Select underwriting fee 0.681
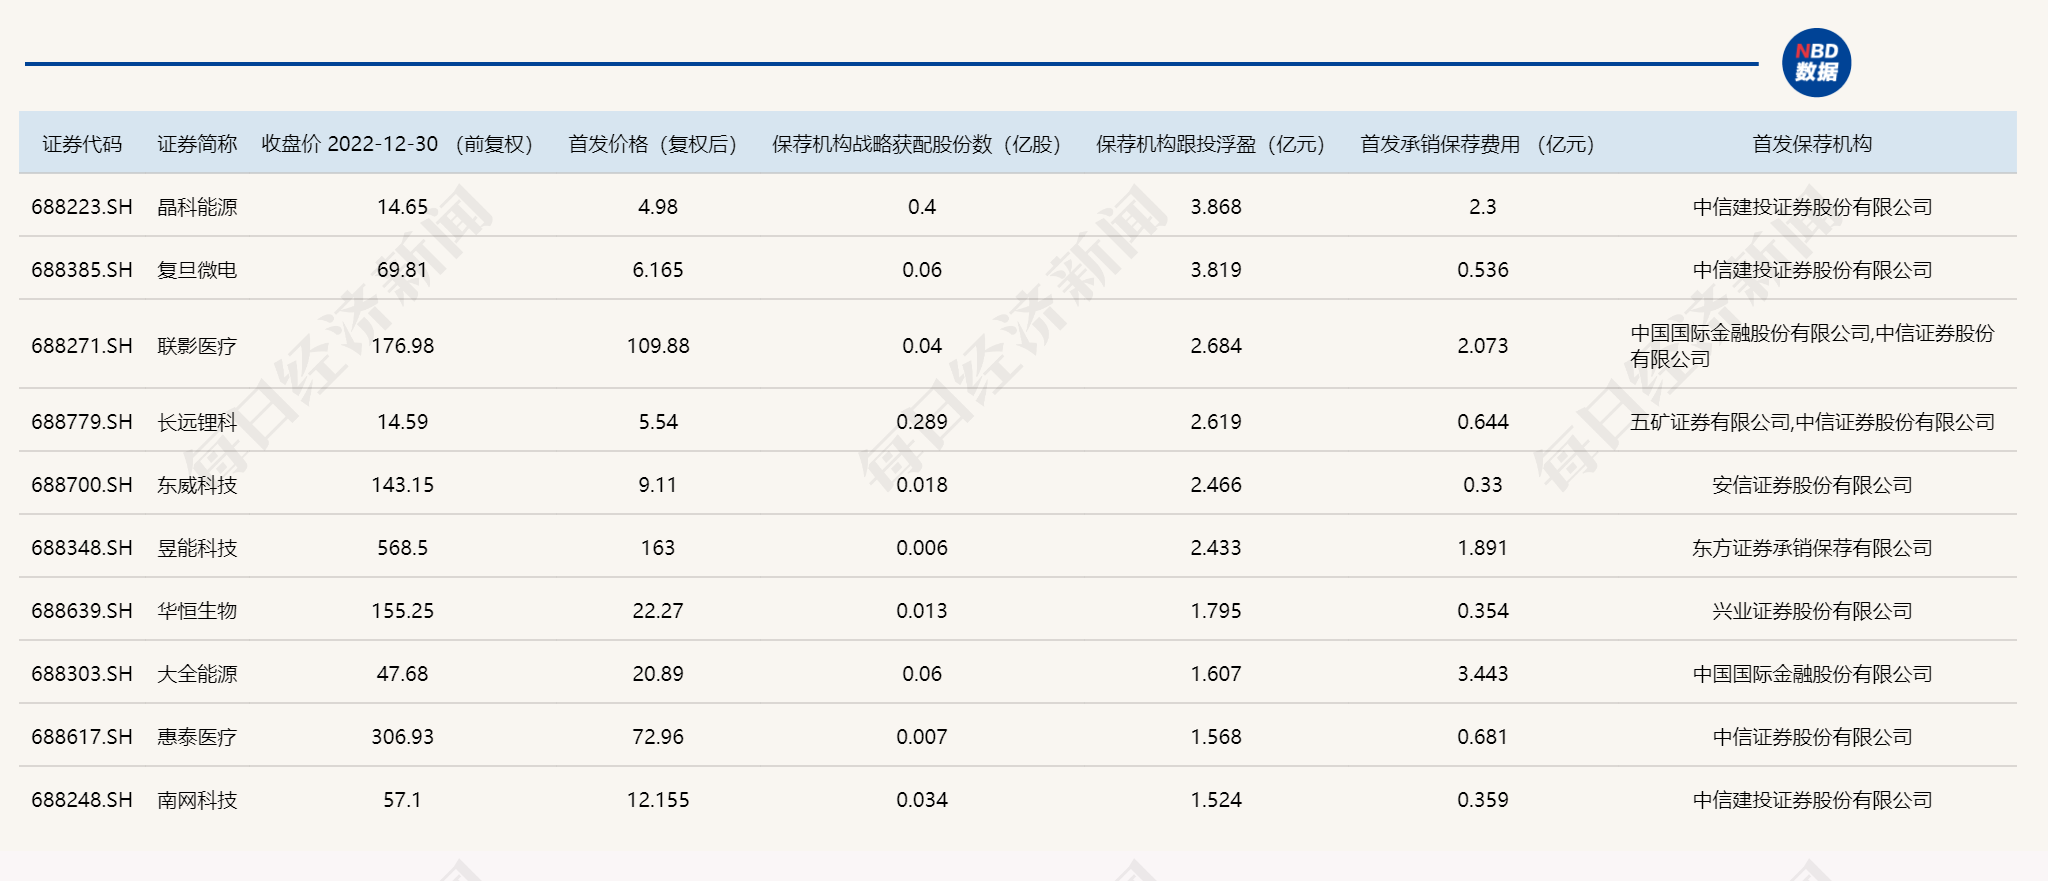2048x881 pixels. 1483,737
